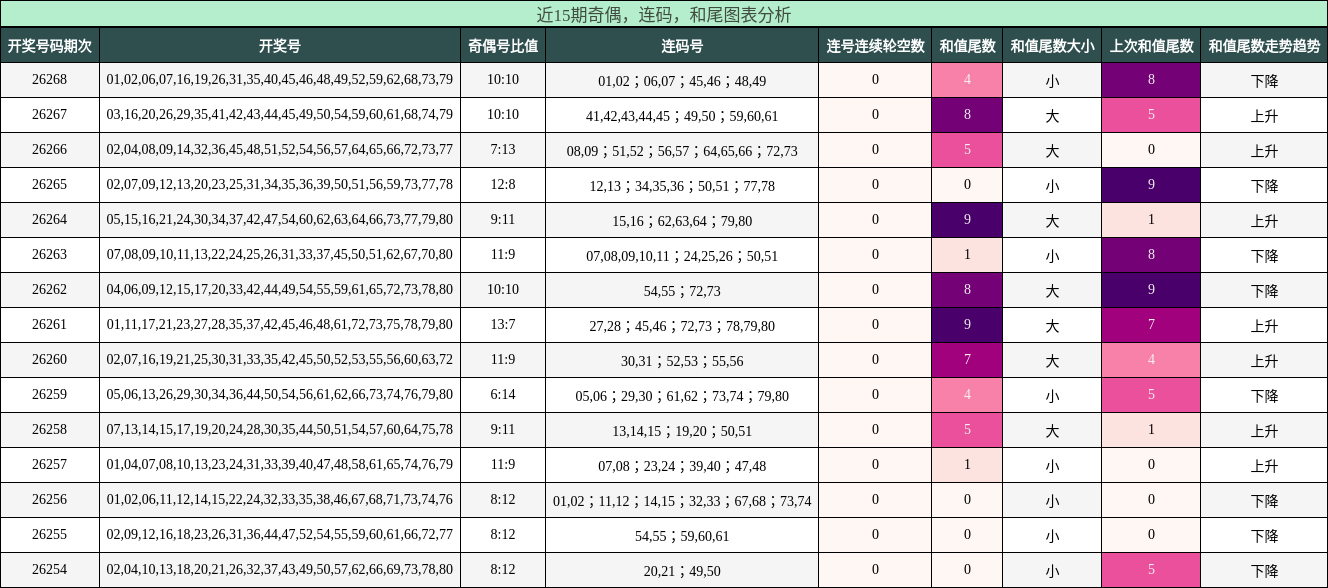Screen dimensions: 1328x588
Task: Click the odd-even ratio 12:8 in row 26265
Action: pyautogui.click(x=503, y=185)
